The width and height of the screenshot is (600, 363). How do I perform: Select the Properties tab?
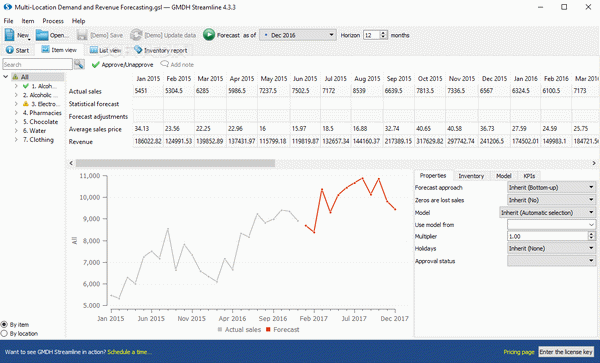pos(433,176)
